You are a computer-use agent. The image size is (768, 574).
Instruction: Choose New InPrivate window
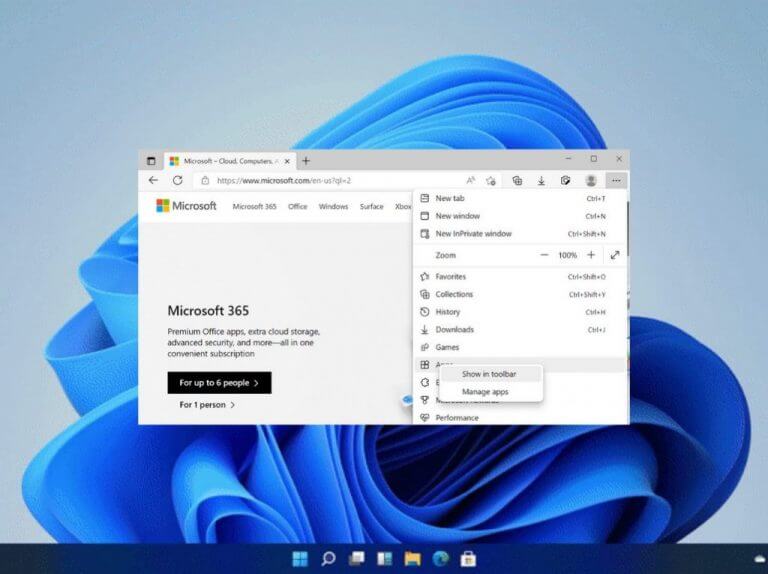(520, 234)
